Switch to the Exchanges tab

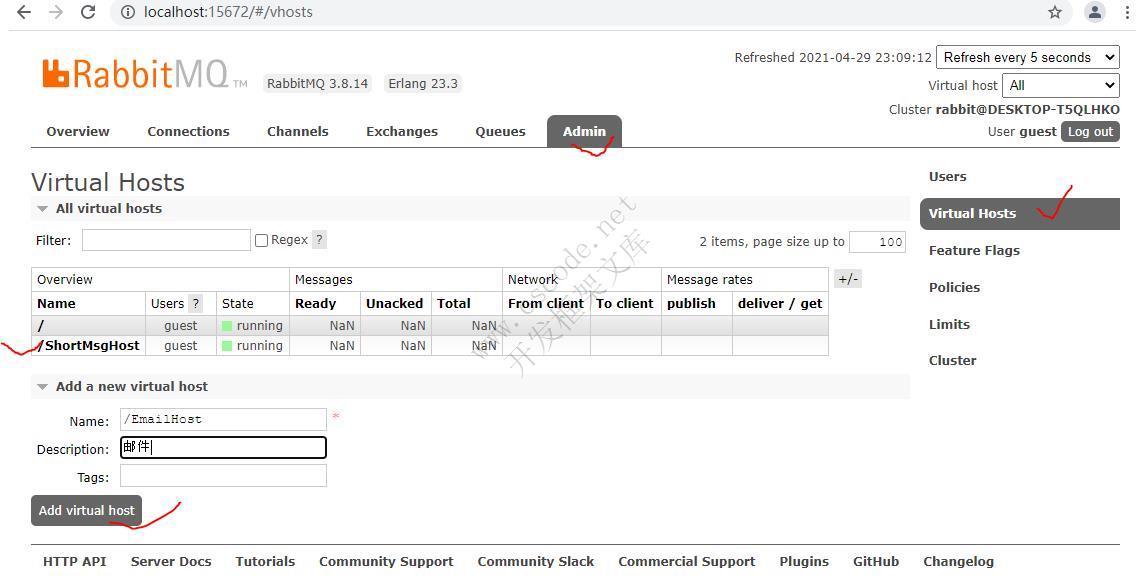click(401, 132)
